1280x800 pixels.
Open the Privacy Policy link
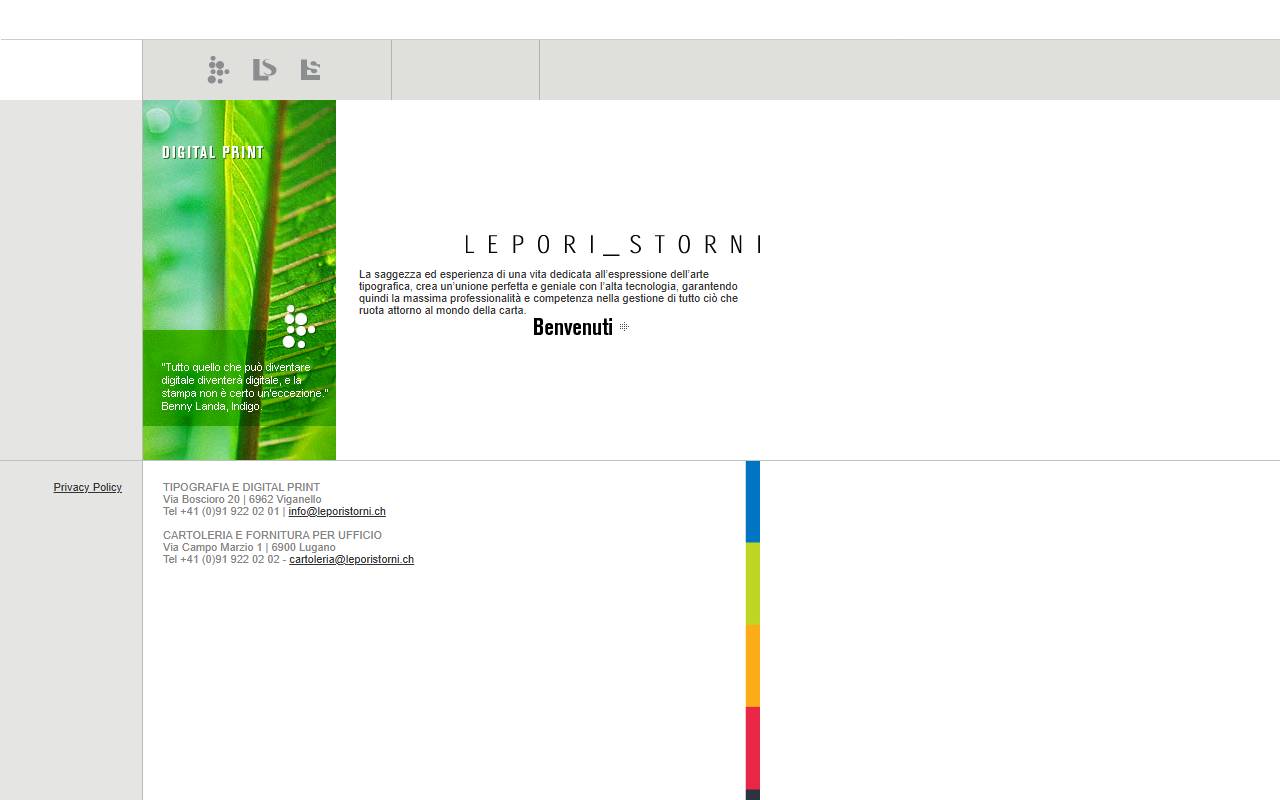(x=88, y=487)
